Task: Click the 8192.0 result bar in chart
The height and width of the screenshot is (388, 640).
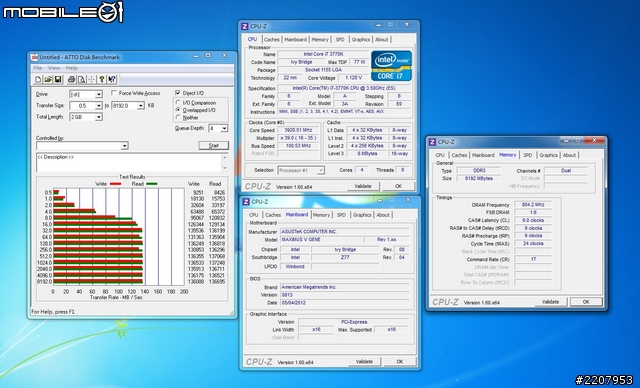Action: tap(98, 282)
